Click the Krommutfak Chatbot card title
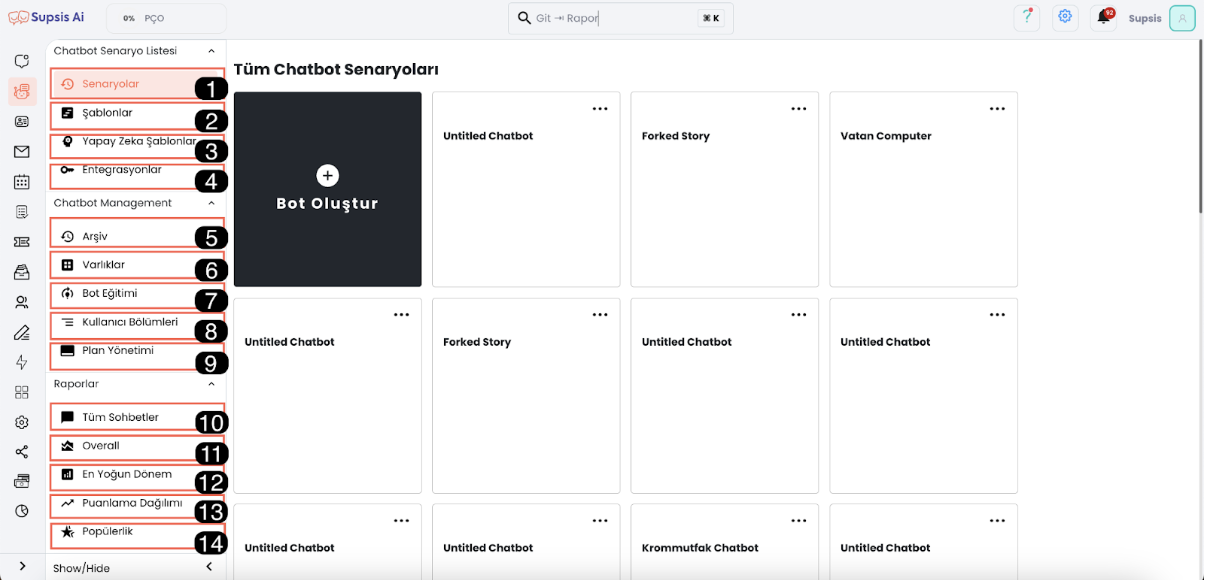 700,548
